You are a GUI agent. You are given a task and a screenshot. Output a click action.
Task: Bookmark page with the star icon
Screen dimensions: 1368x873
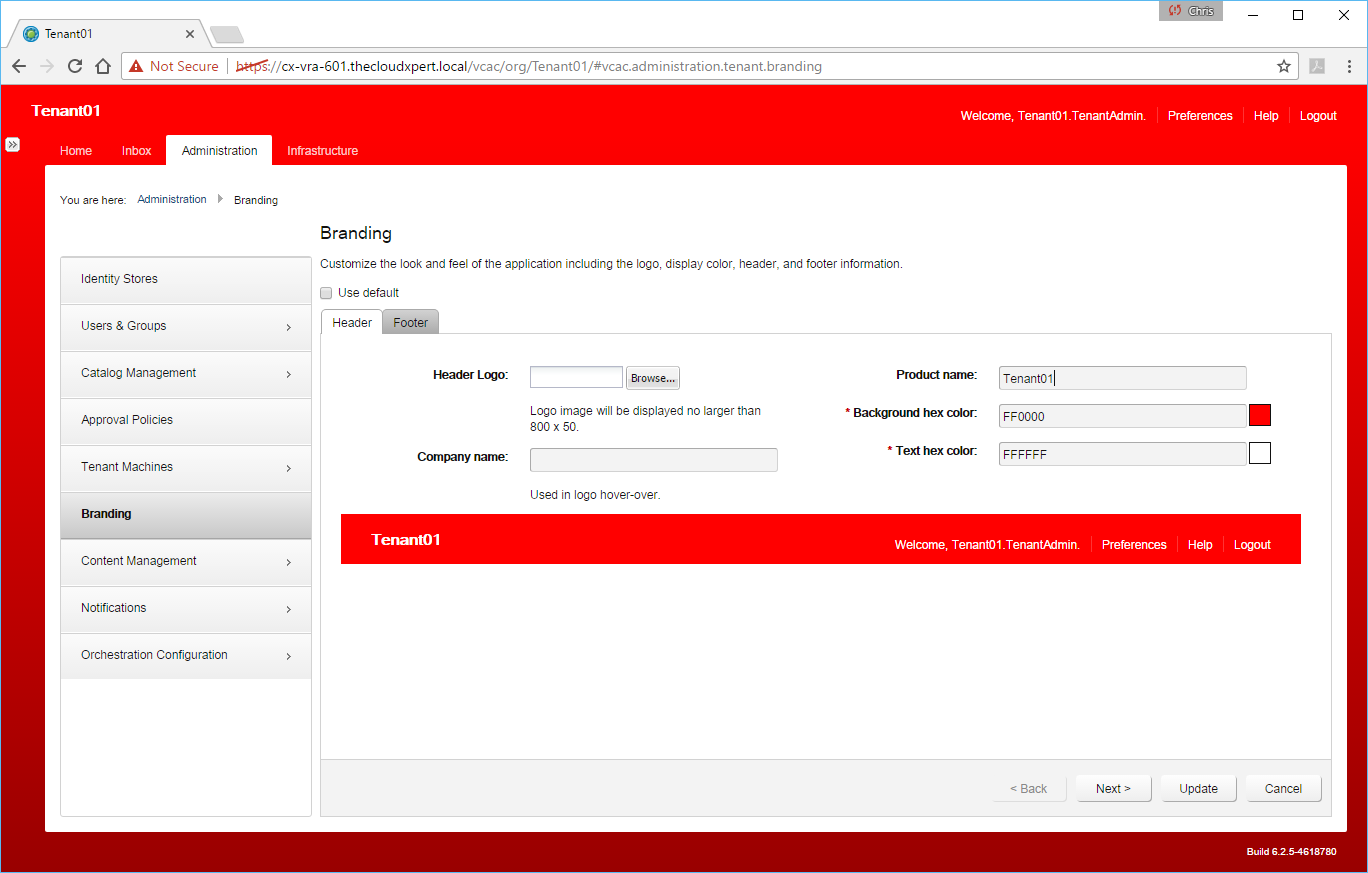[x=1284, y=66]
